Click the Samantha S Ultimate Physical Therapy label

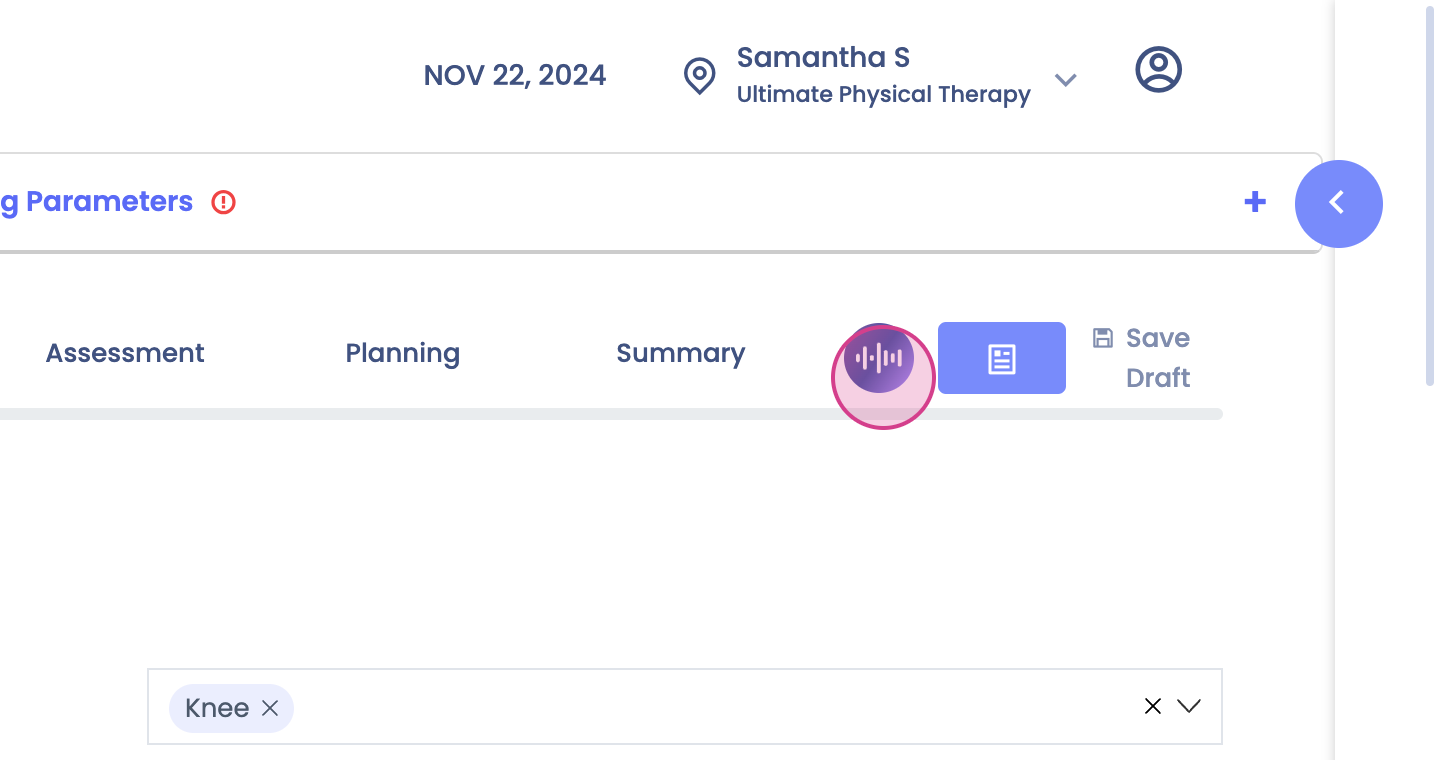click(884, 75)
